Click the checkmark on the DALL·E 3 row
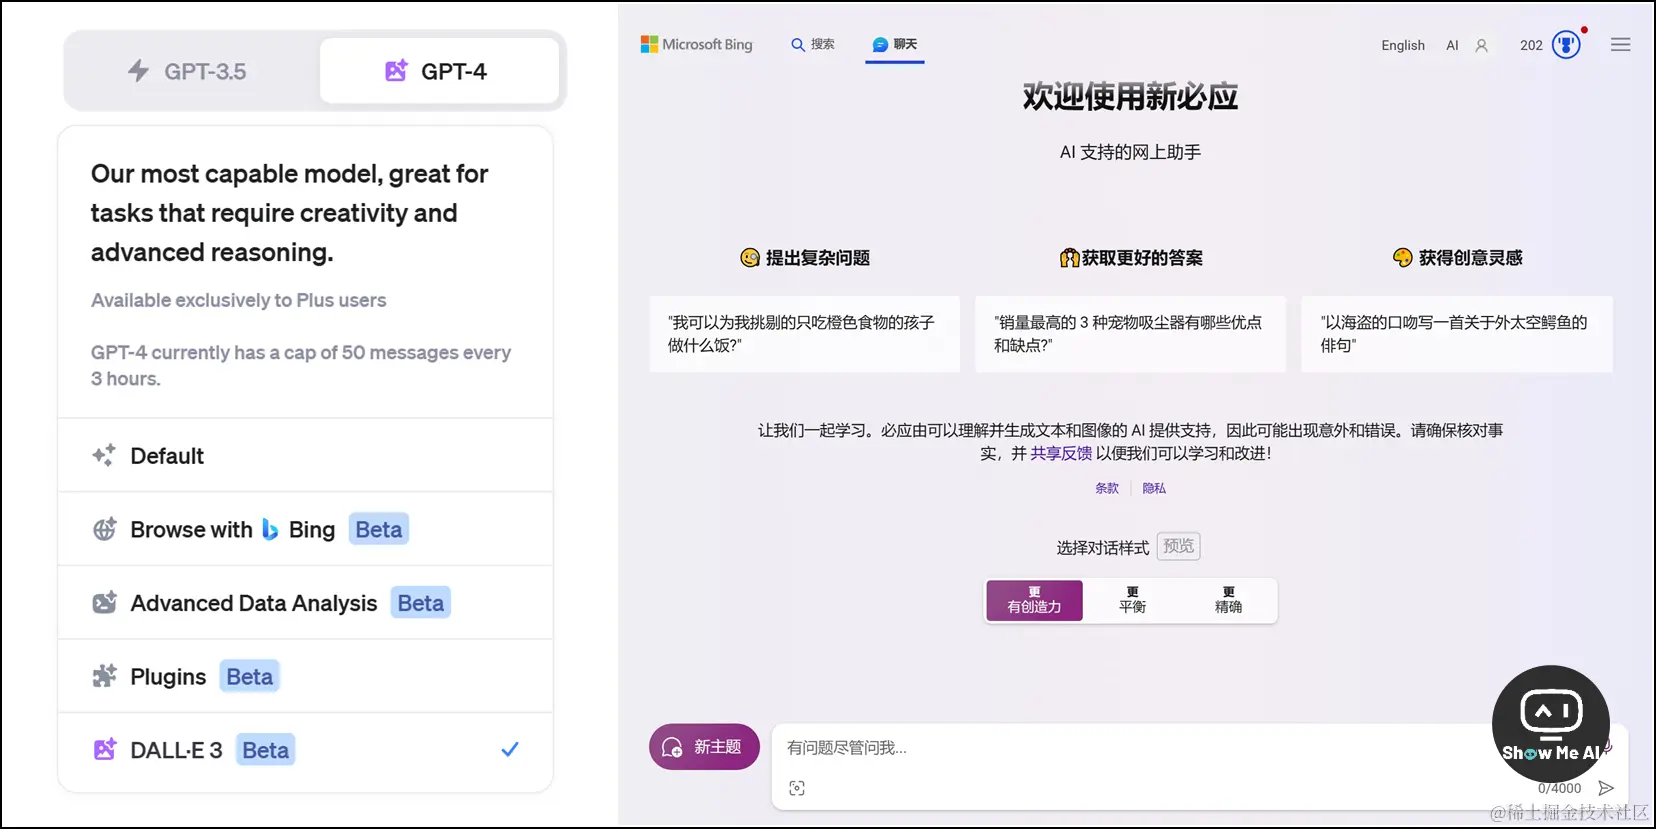The image size is (1656, 829). pos(510,749)
